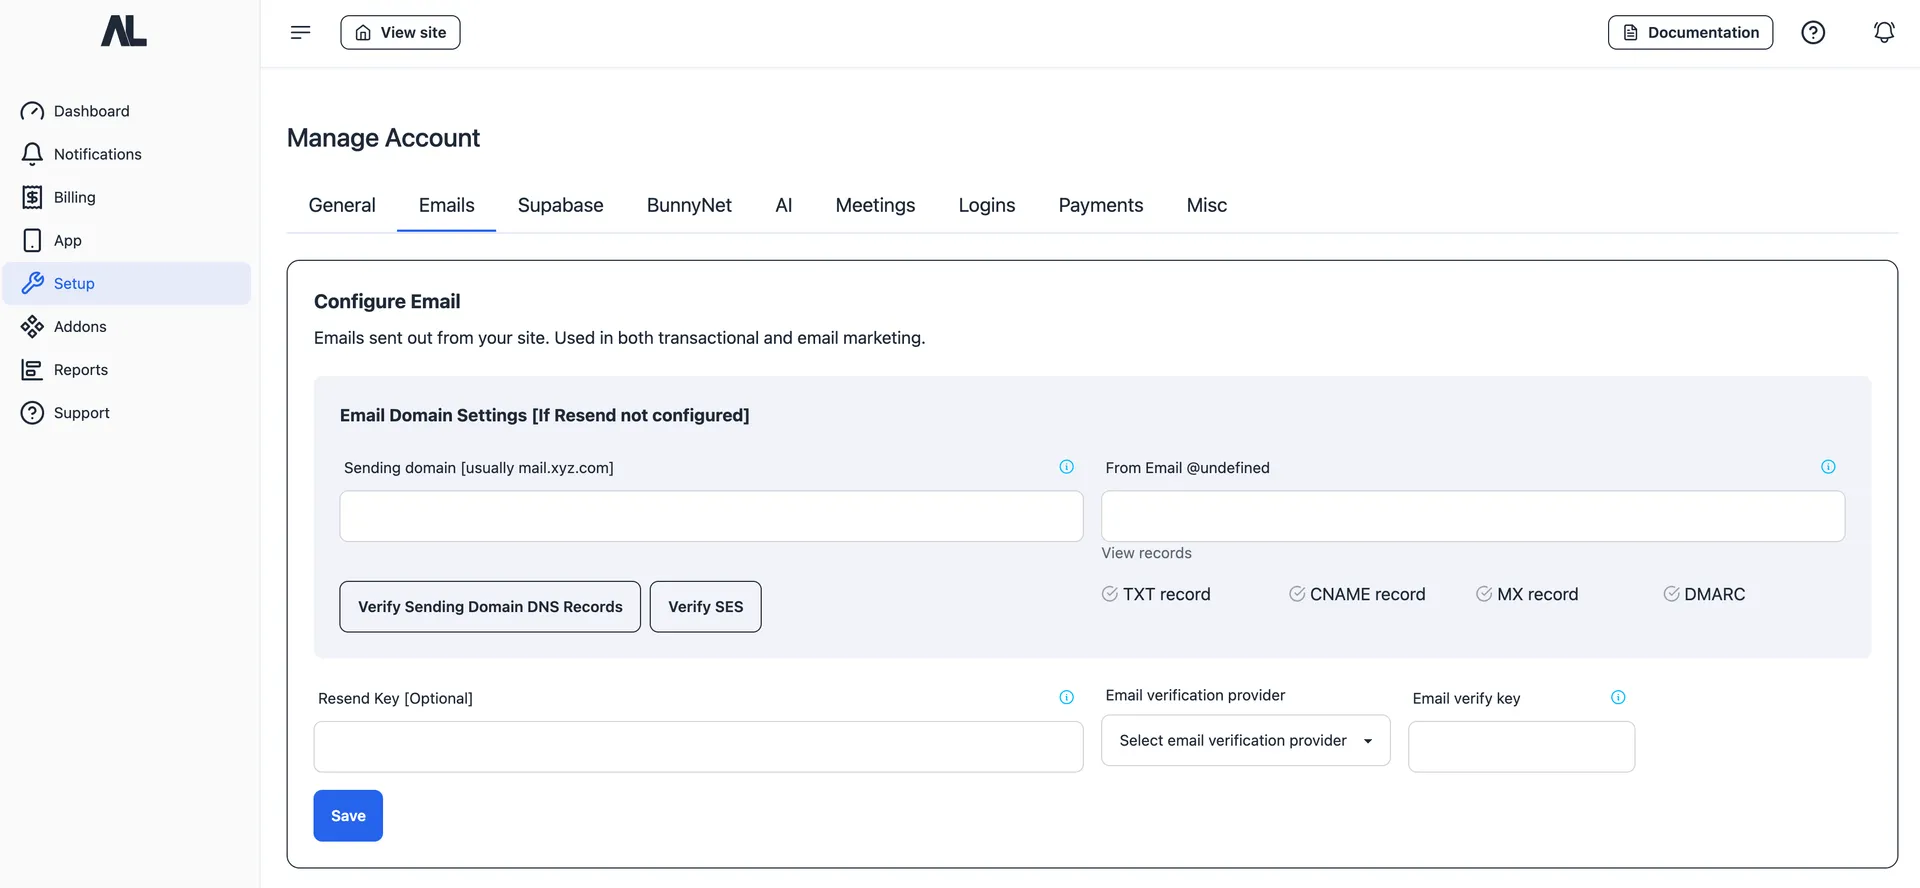Image resolution: width=1920 pixels, height=888 pixels.
Task: Click the Billing dollar icon
Action: [x=32, y=197]
